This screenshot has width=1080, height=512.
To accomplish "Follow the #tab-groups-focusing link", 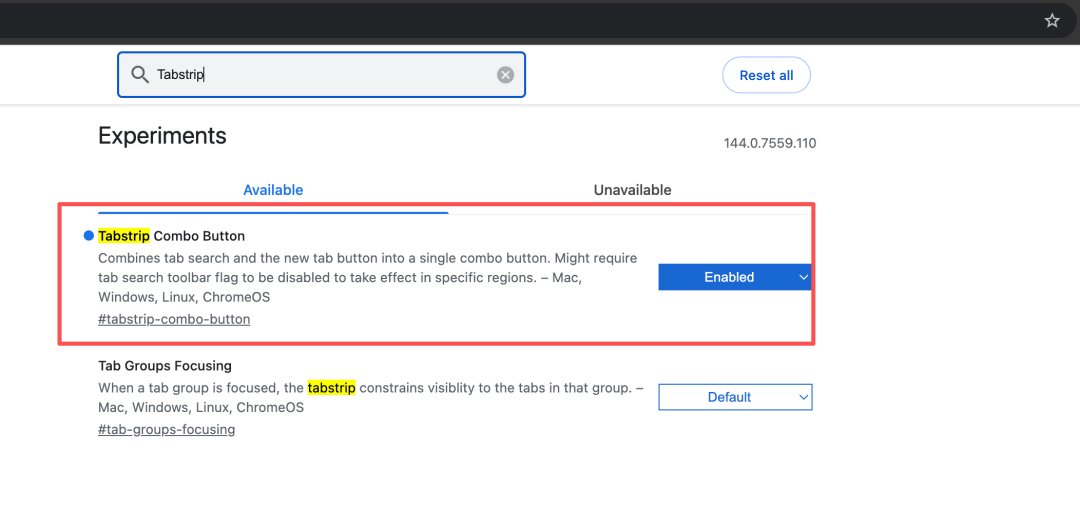I will click(x=167, y=430).
